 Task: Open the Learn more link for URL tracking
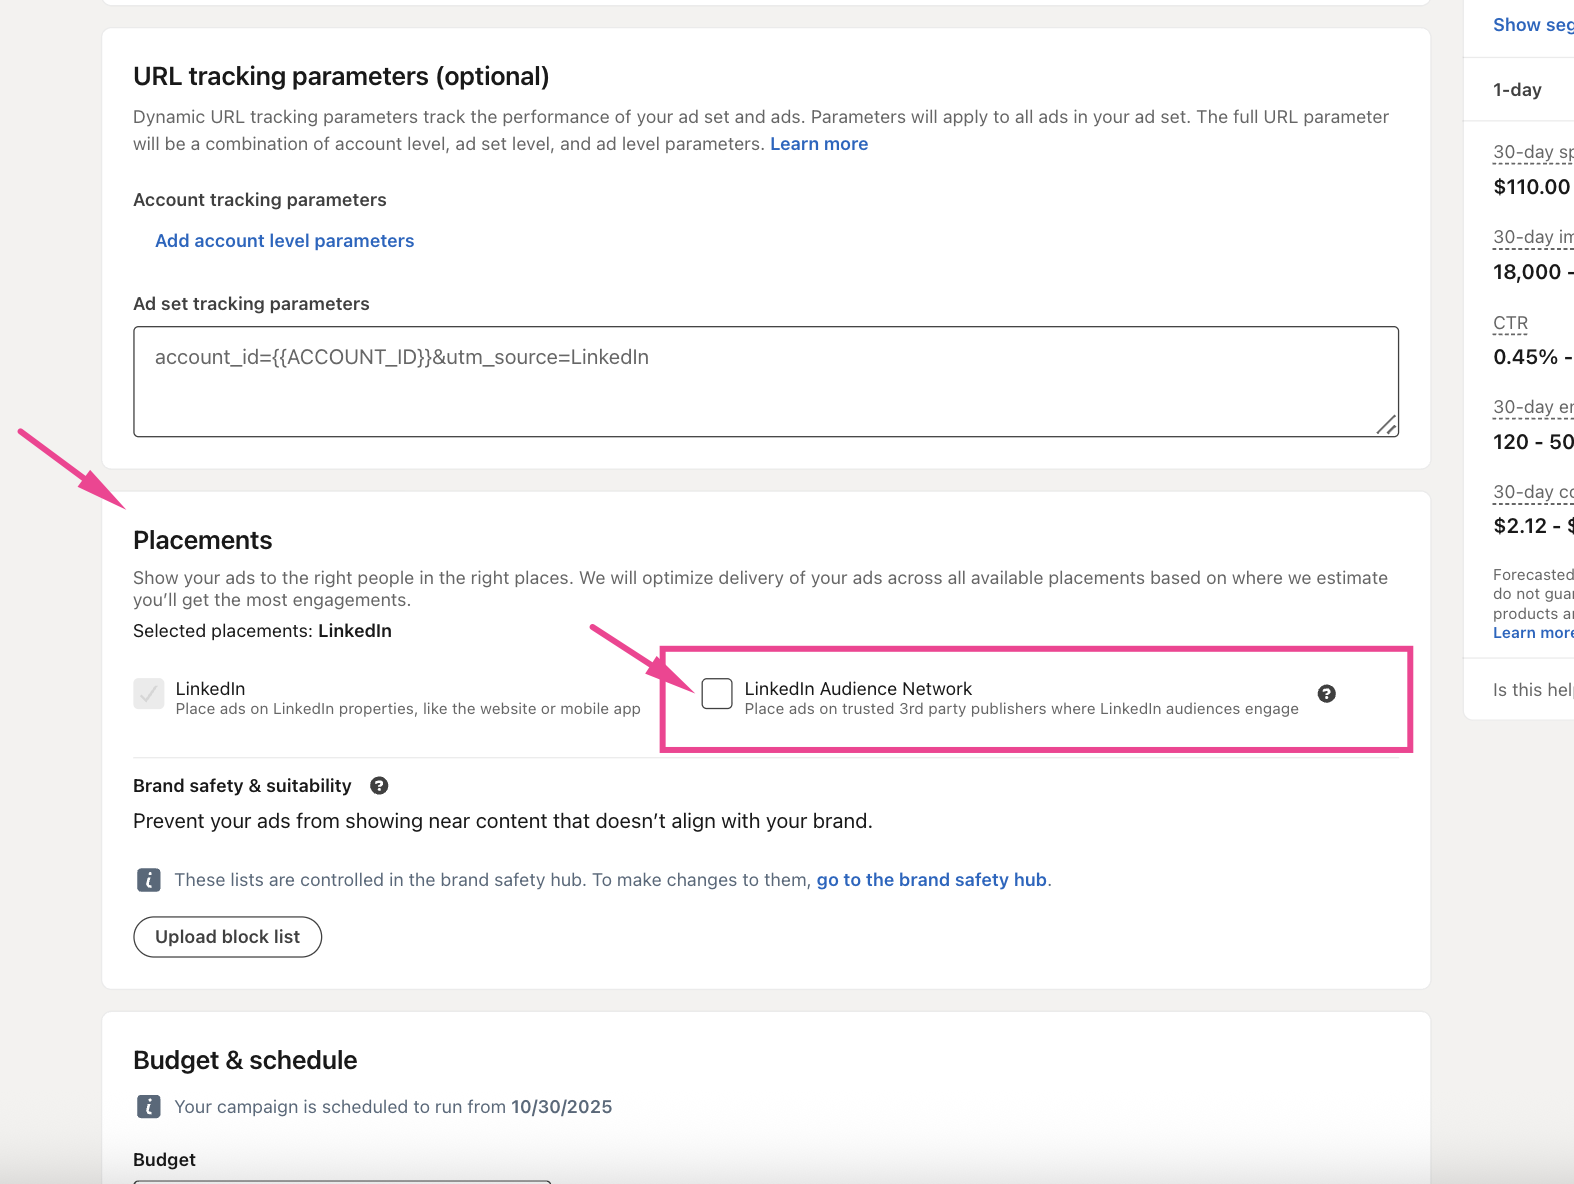[819, 144]
